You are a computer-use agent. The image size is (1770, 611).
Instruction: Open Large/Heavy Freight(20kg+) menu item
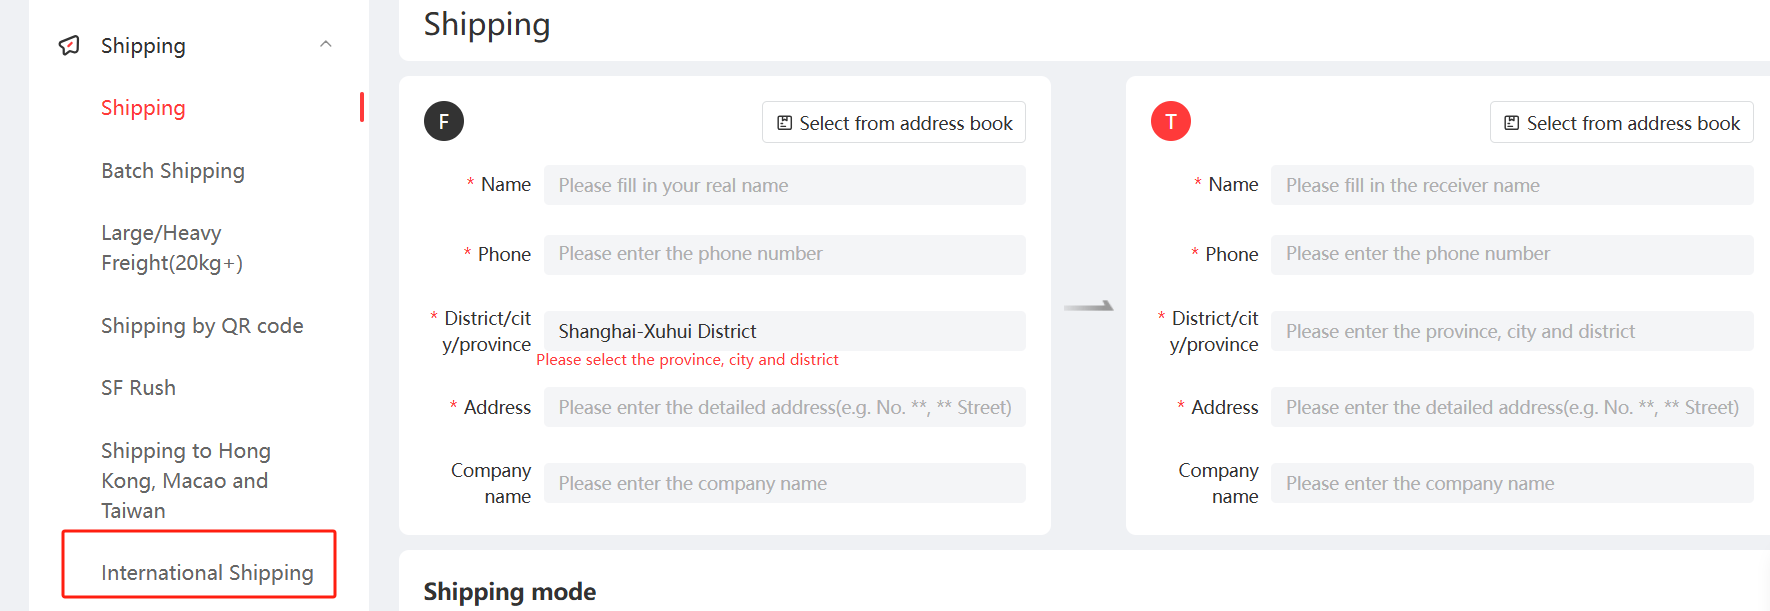[x=171, y=248]
